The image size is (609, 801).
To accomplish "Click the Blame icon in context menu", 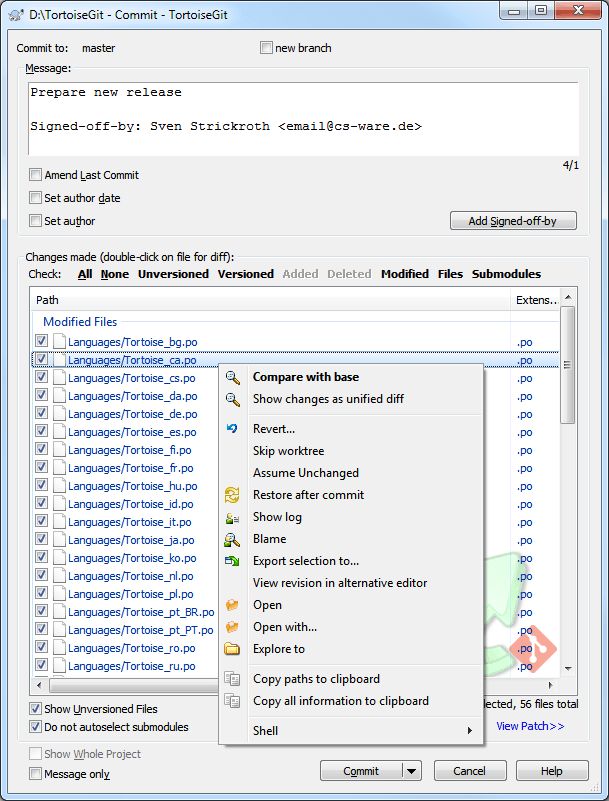I will point(232,539).
